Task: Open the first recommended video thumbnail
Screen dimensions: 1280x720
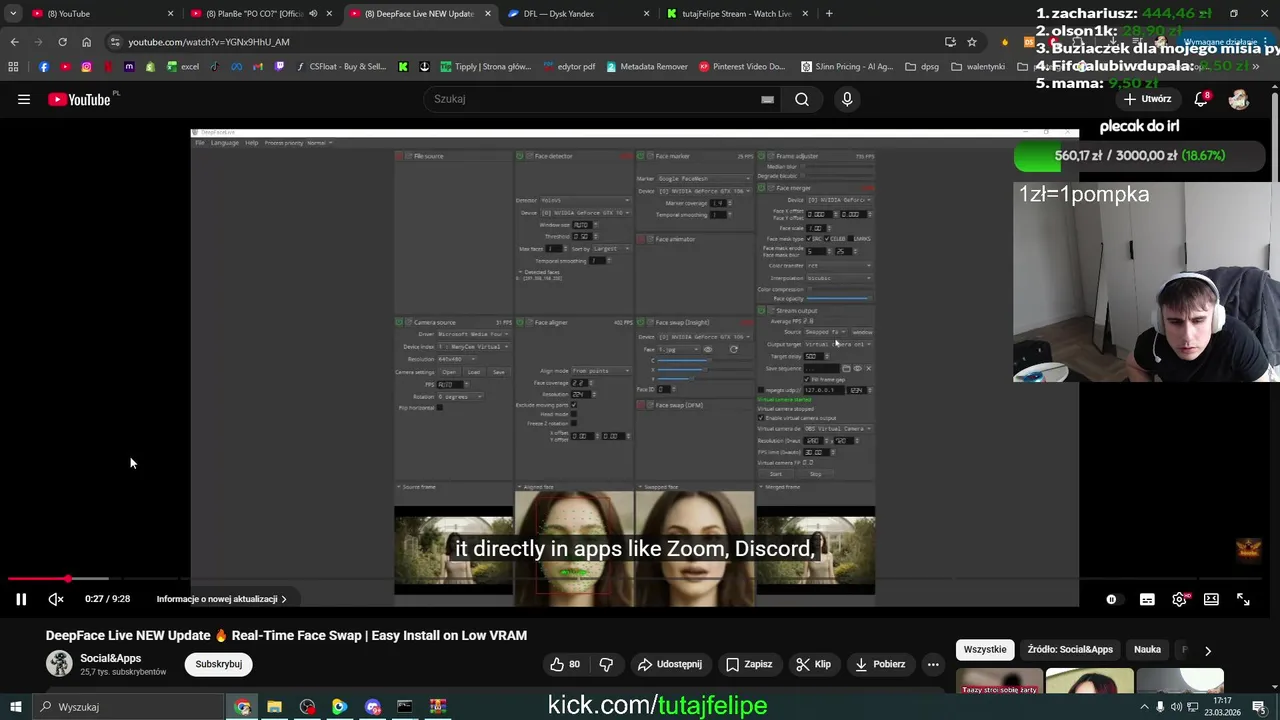Action: click(998, 681)
